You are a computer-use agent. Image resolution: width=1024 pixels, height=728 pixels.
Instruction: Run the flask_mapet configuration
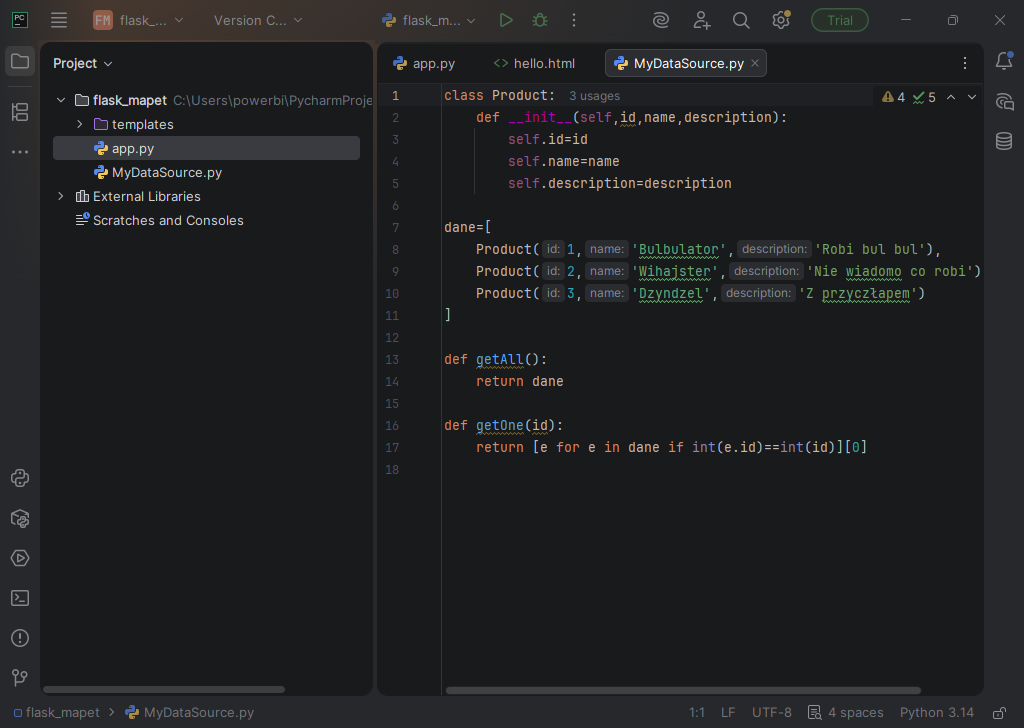click(505, 20)
